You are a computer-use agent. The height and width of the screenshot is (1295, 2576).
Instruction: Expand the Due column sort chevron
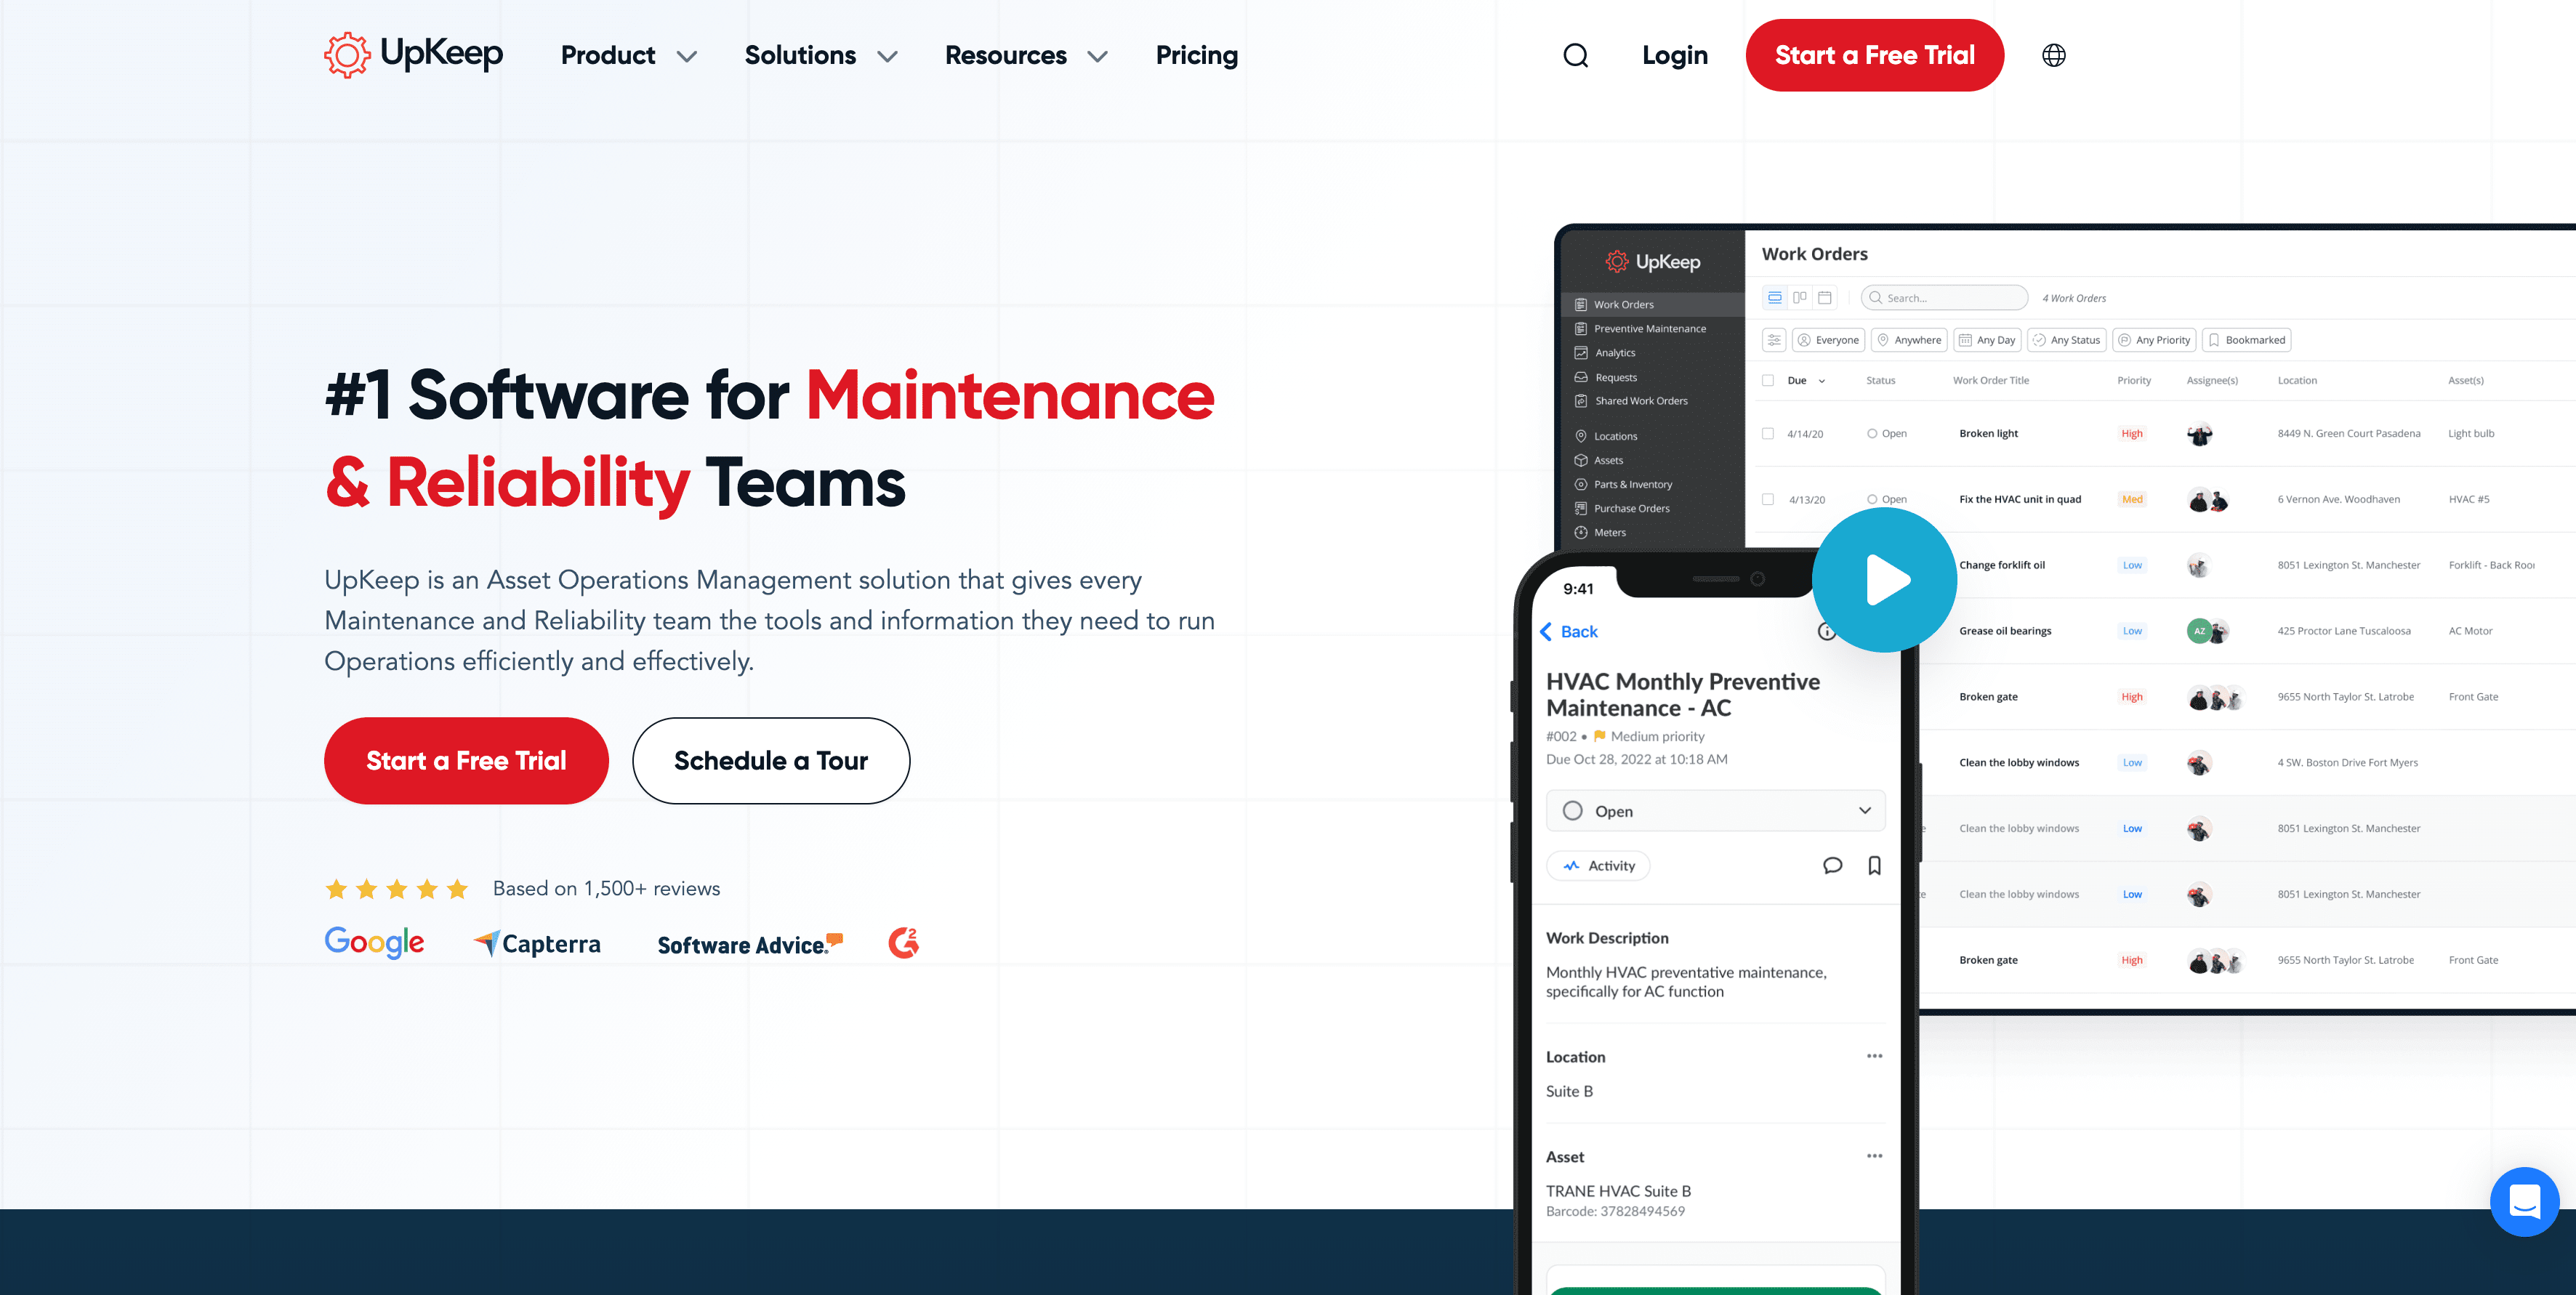(1823, 381)
